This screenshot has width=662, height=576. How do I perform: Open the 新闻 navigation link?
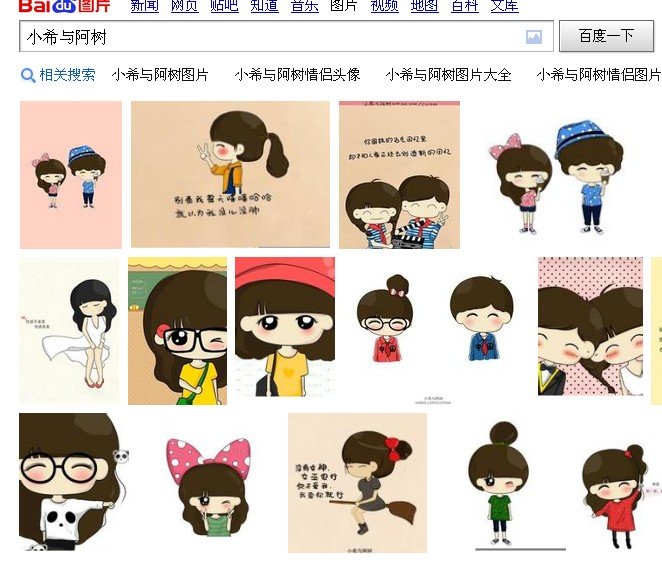click(x=144, y=5)
